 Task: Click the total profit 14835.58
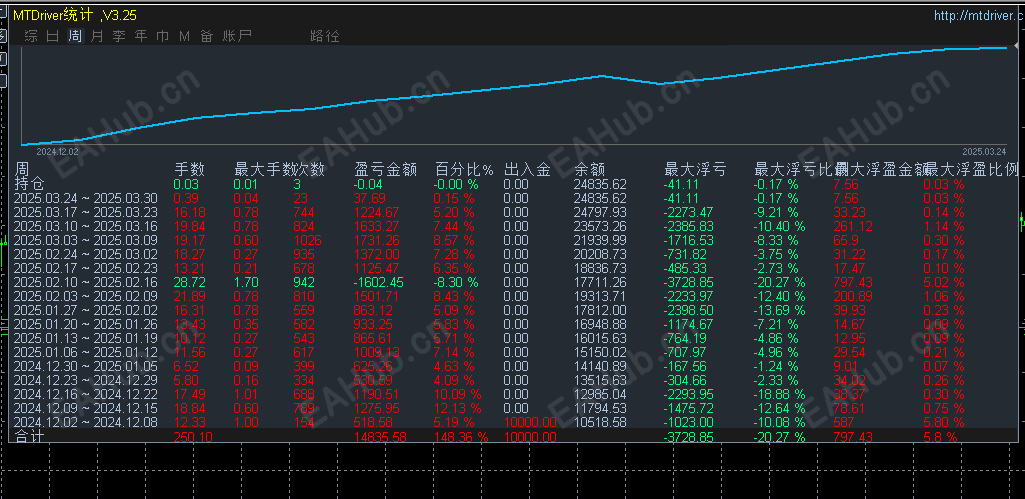click(380, 437)
